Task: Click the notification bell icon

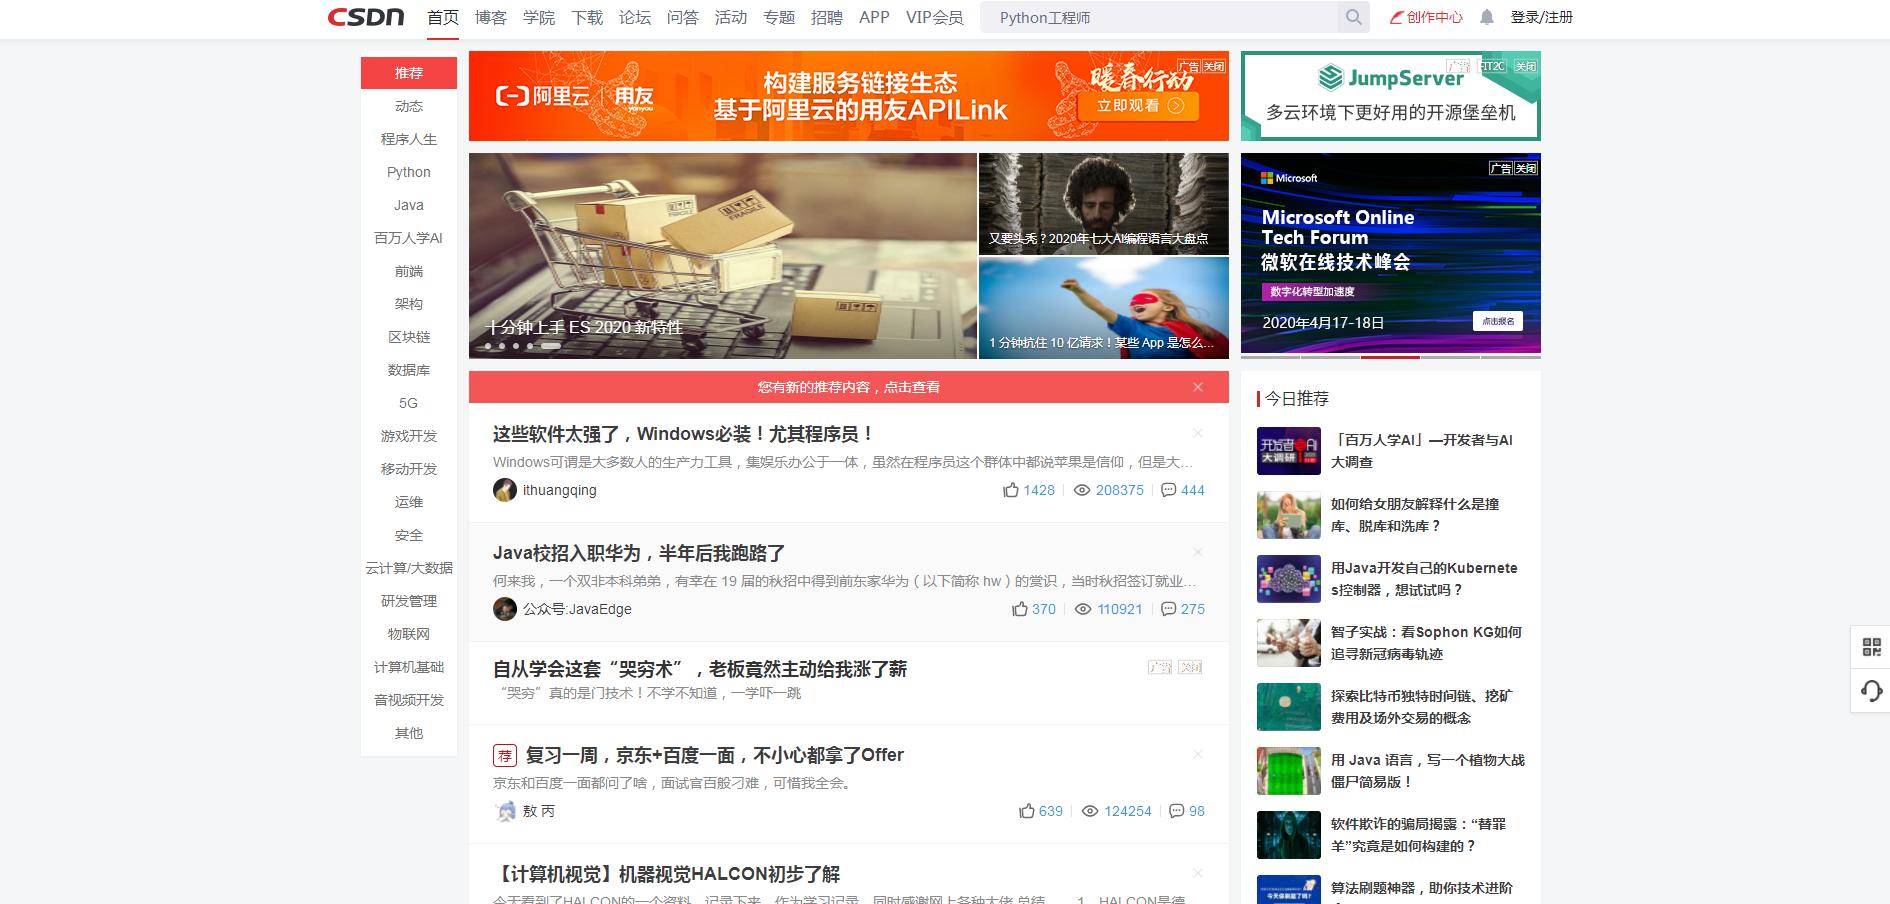Action: click(x=1487, y=17)
